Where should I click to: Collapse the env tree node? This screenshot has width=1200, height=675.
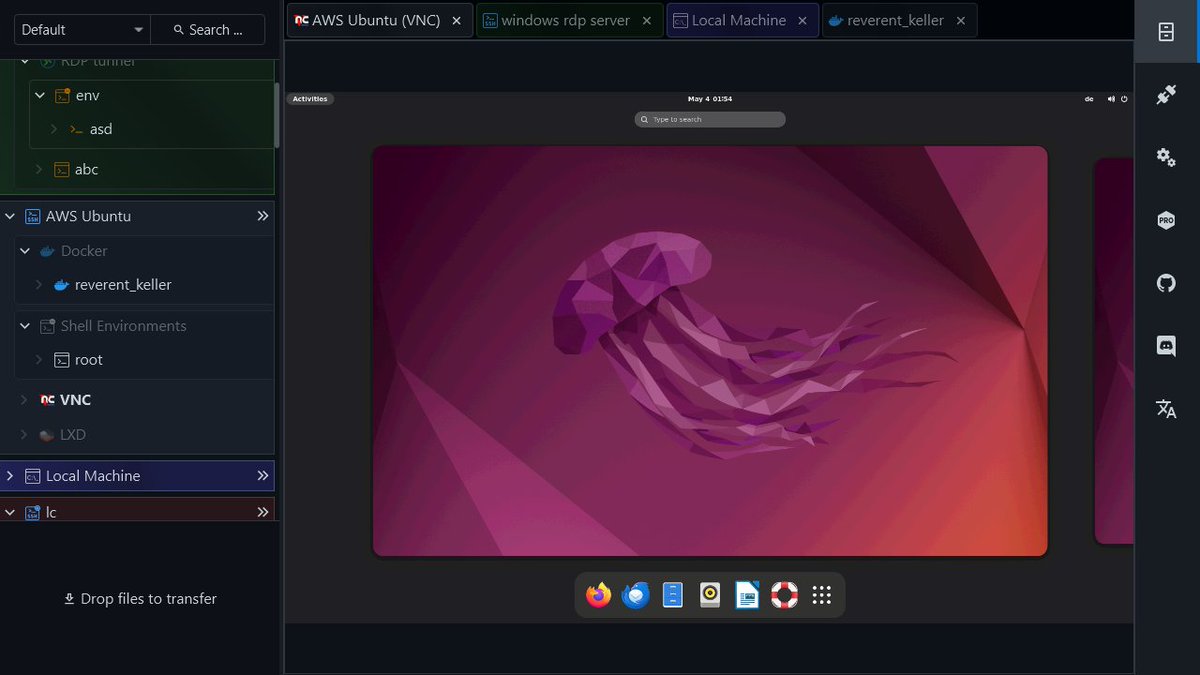coord(39,95)
